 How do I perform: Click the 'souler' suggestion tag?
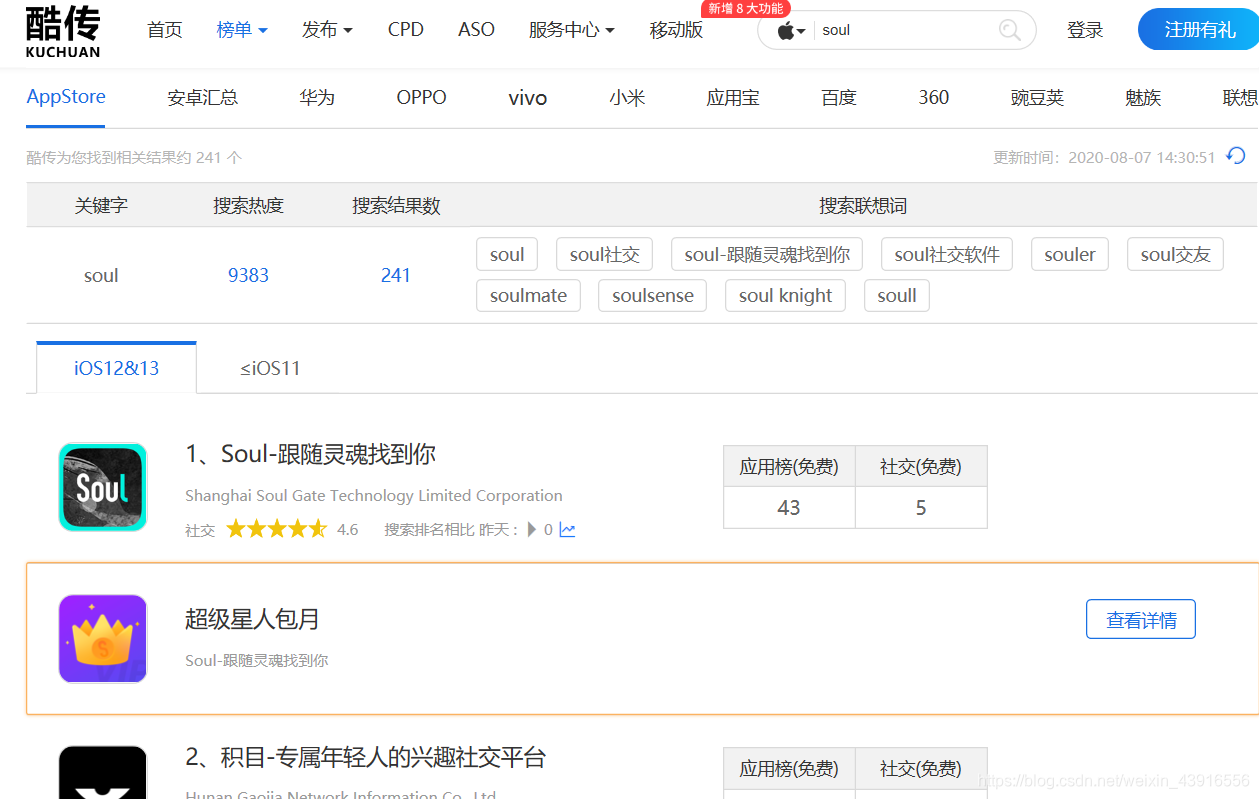click(x=1070, y=254)
